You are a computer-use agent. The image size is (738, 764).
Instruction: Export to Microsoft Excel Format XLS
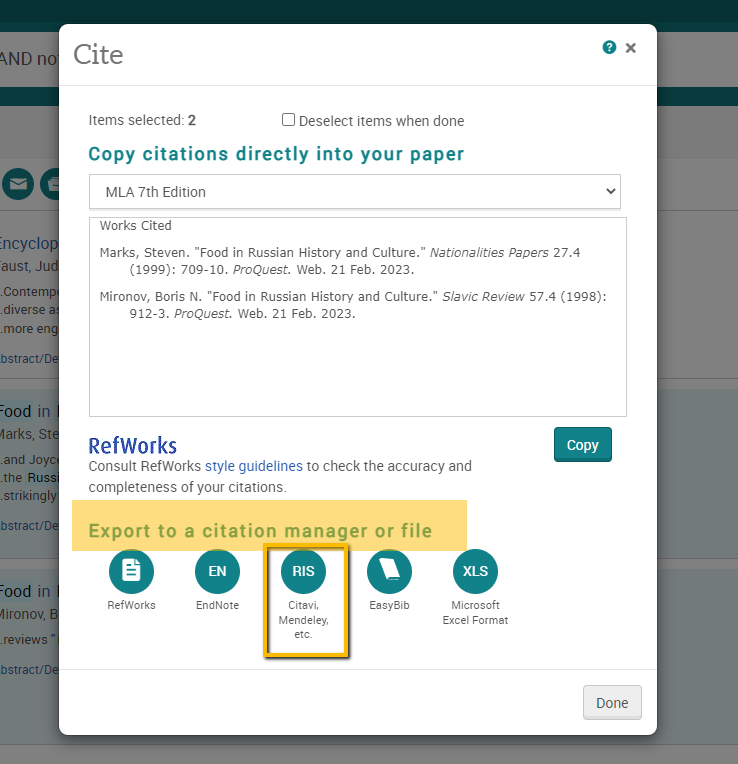pyautogui.click(x=475, y=571)
